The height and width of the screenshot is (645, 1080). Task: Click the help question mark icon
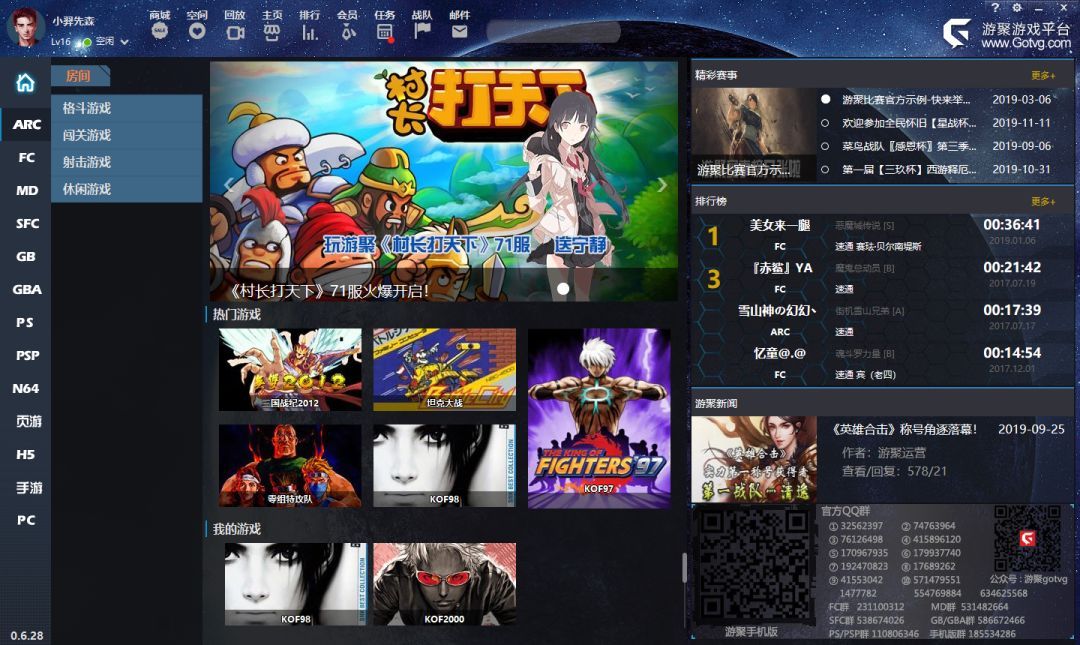click(x=995, y=7)
